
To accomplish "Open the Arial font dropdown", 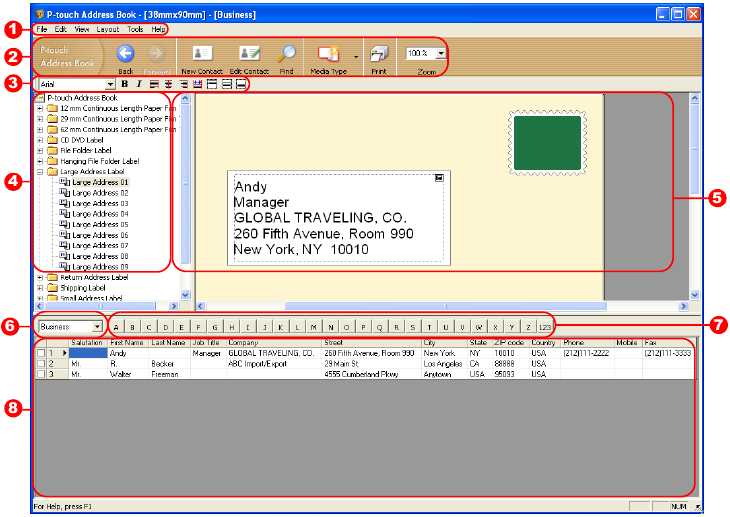I will pos(110,84).
